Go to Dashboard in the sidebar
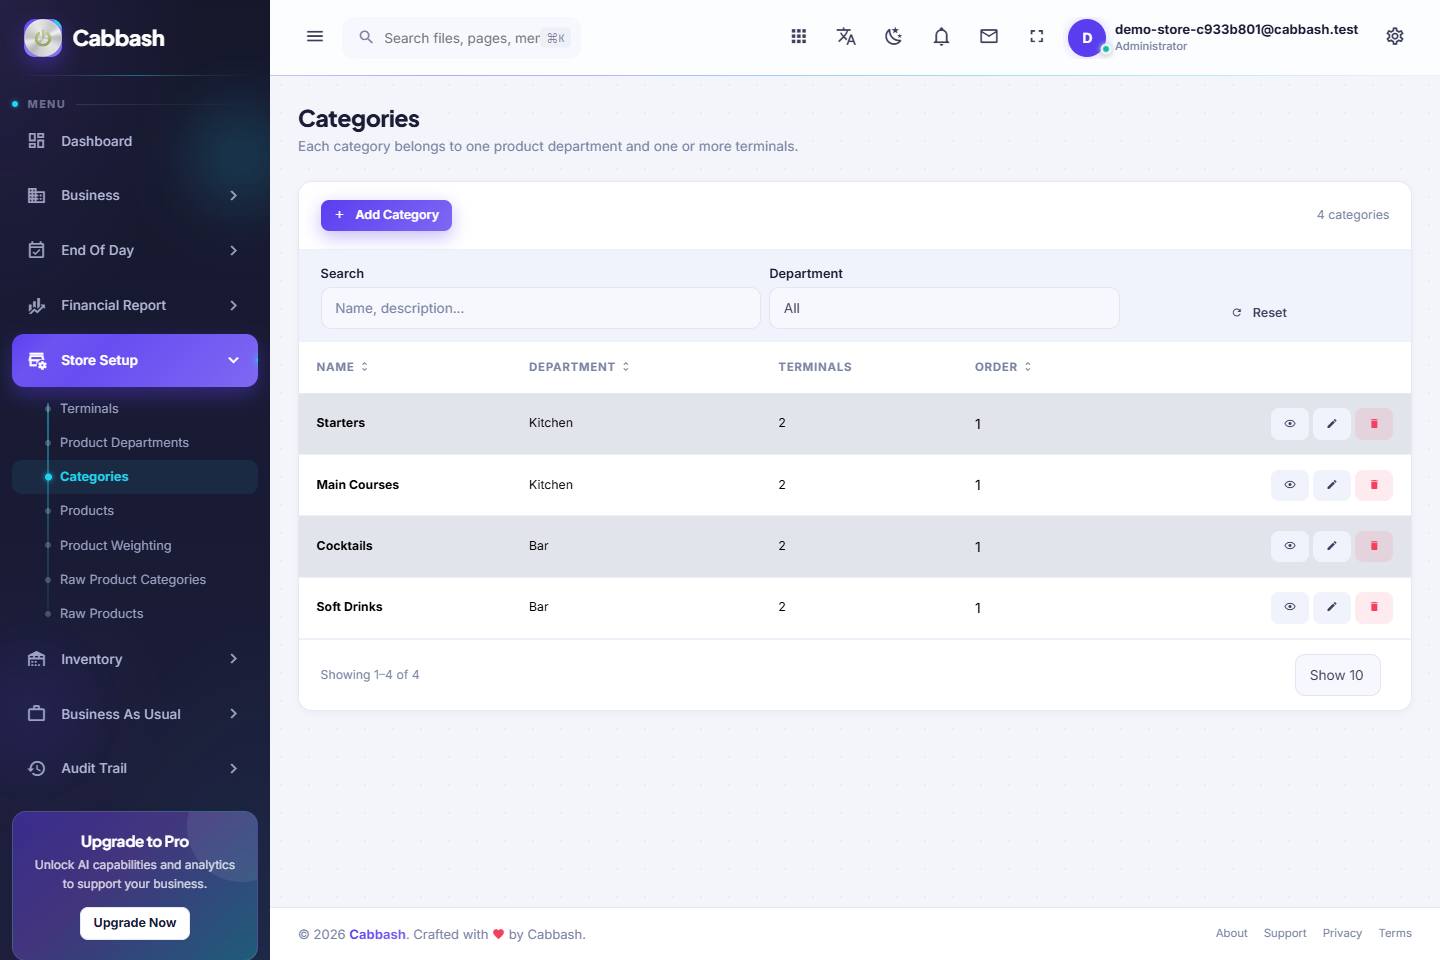The image size is (1440, 960). tap(135, 141)
